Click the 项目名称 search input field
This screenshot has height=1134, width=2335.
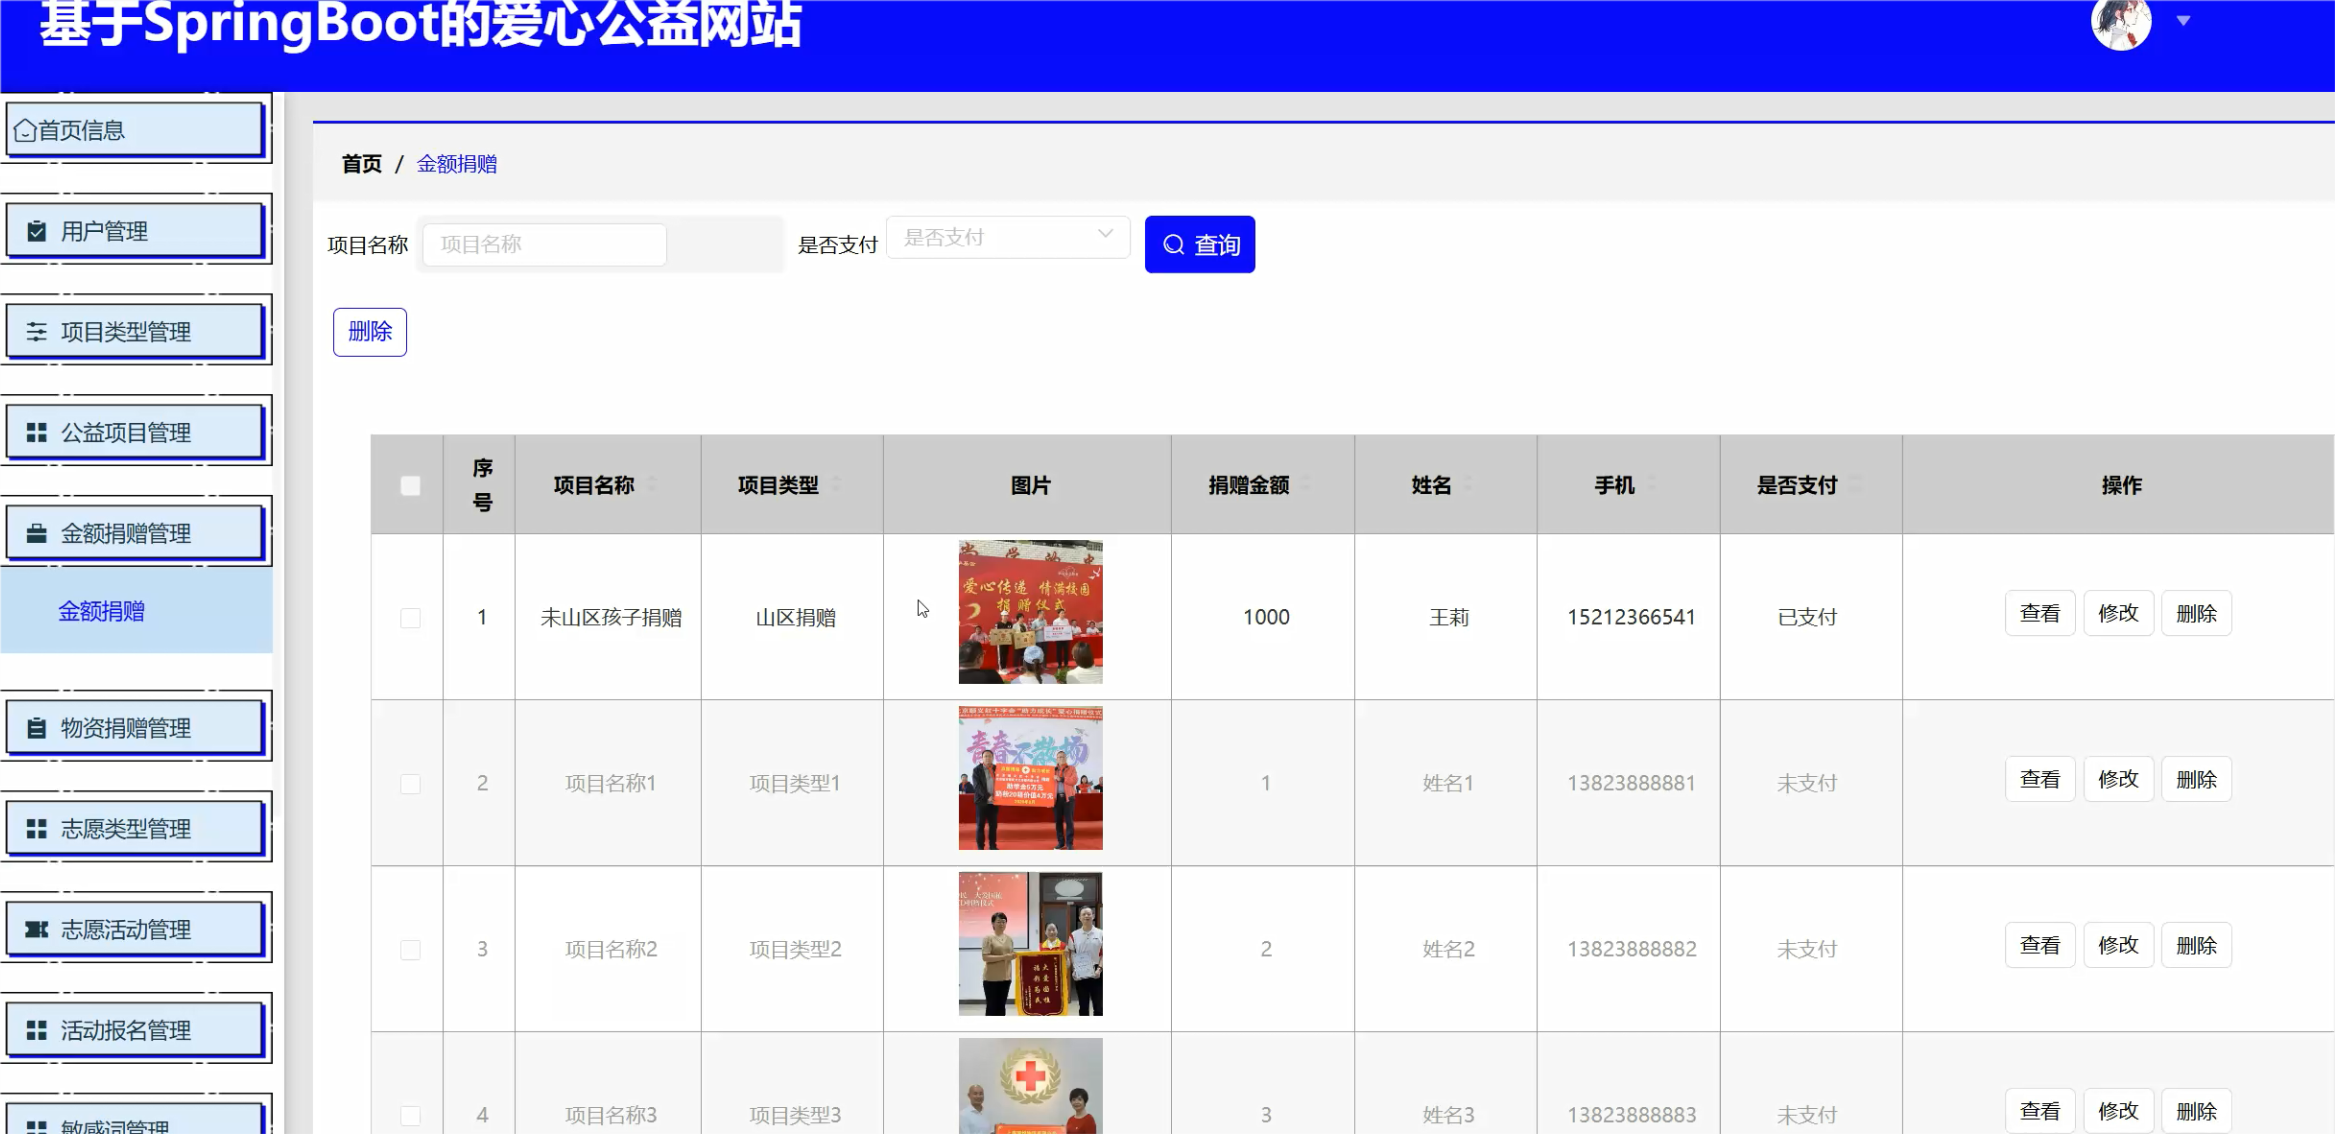pyautogui.click(x=545, y=245)
